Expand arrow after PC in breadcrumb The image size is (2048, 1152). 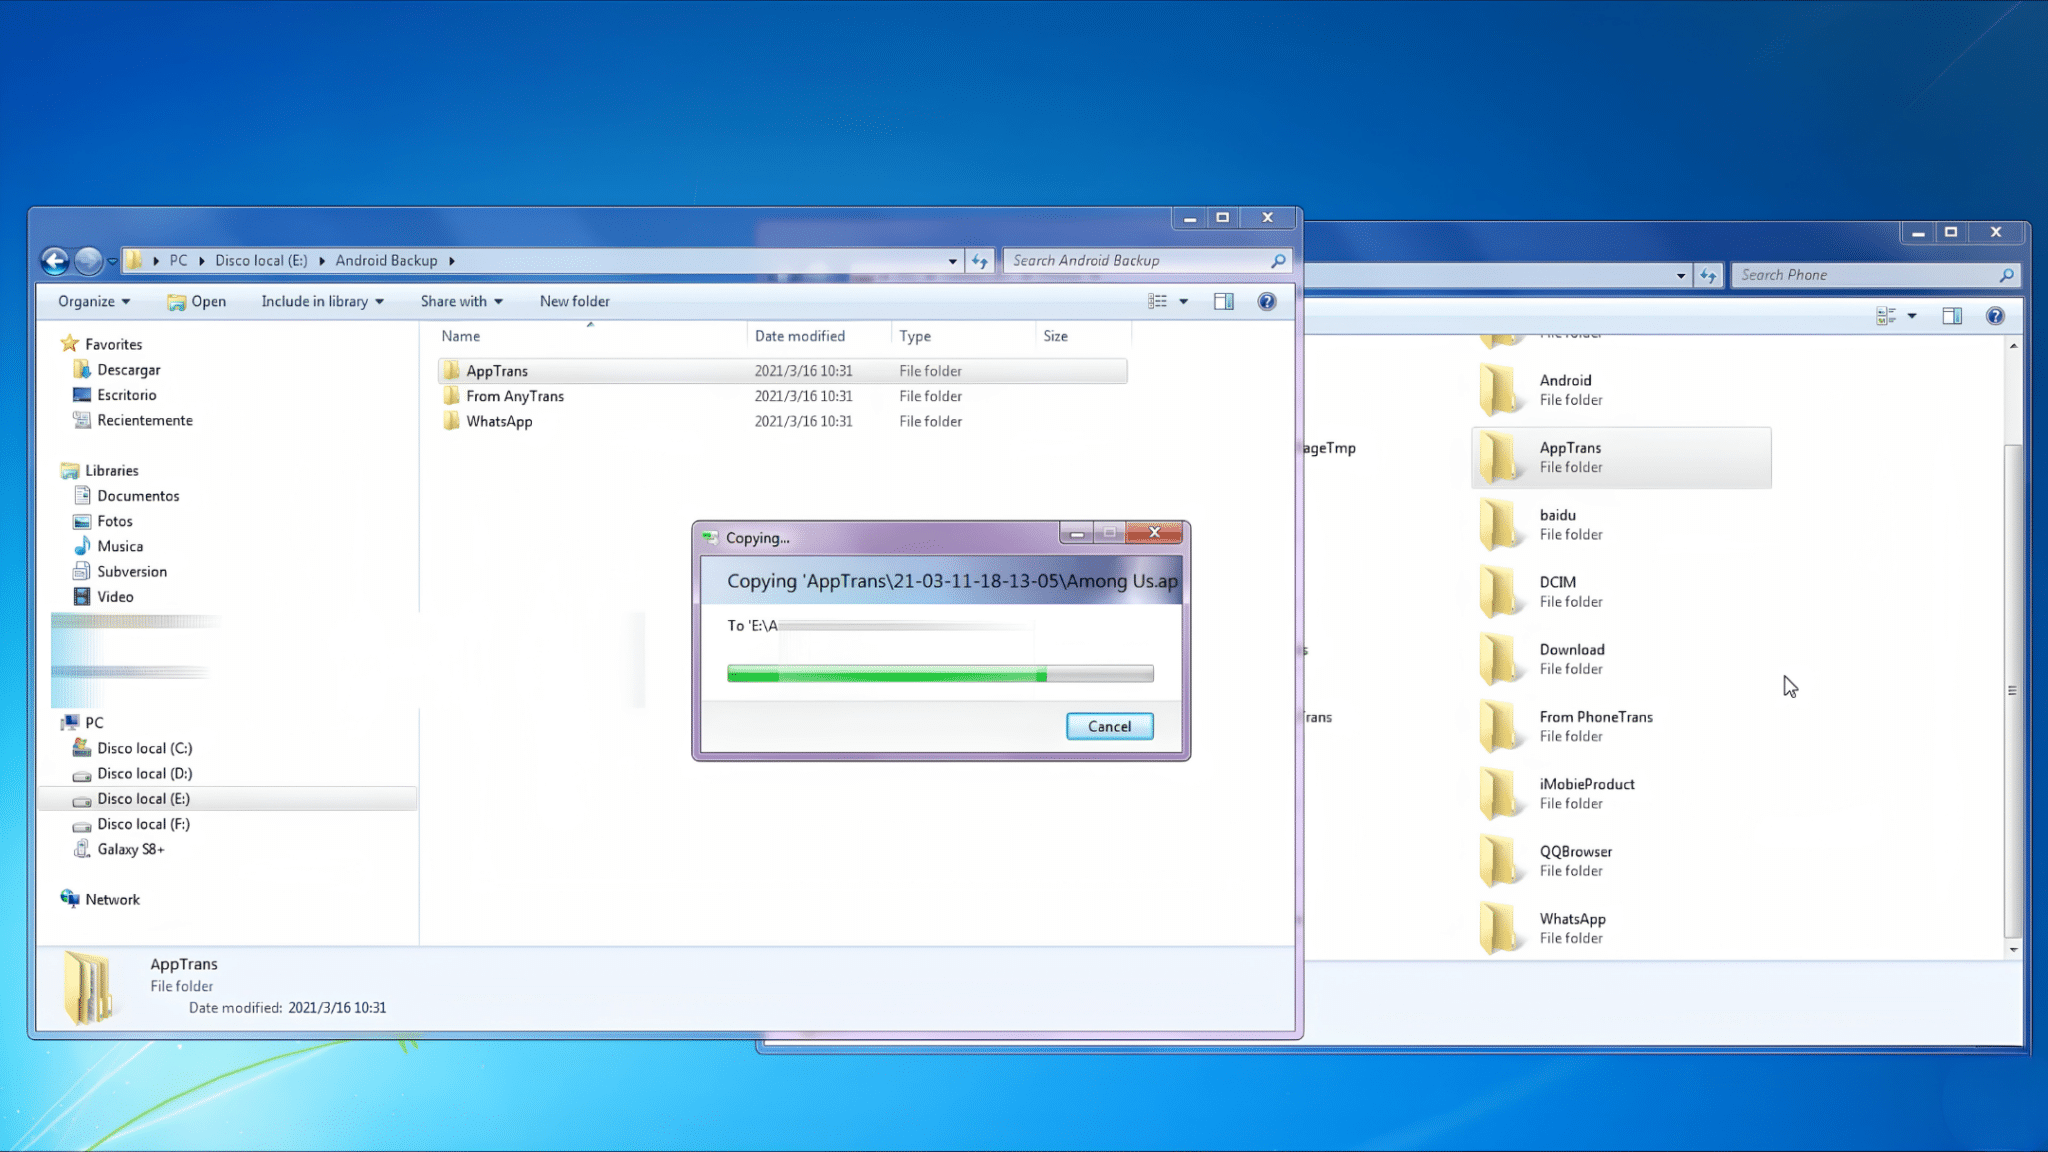coord(201,261)
